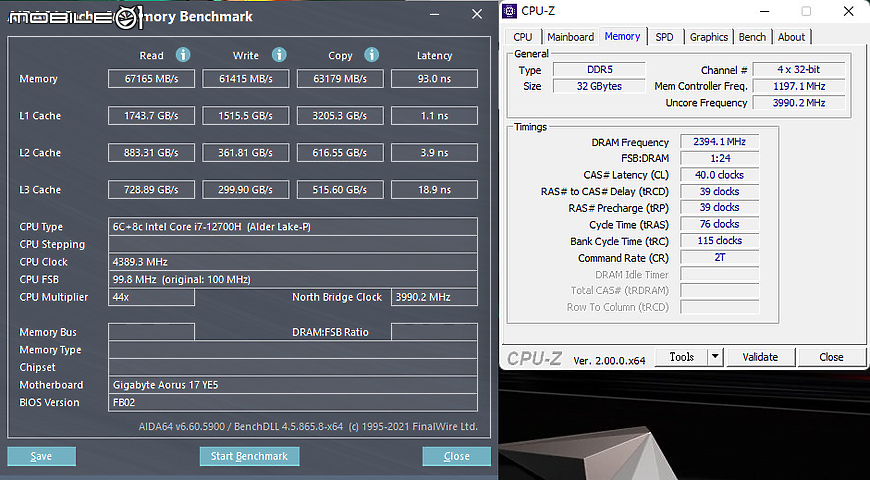Screen dimensions: 870x480
Task: Click the DRAM Frequency value 2394.1 MHz
Action: tap(720, 142)
